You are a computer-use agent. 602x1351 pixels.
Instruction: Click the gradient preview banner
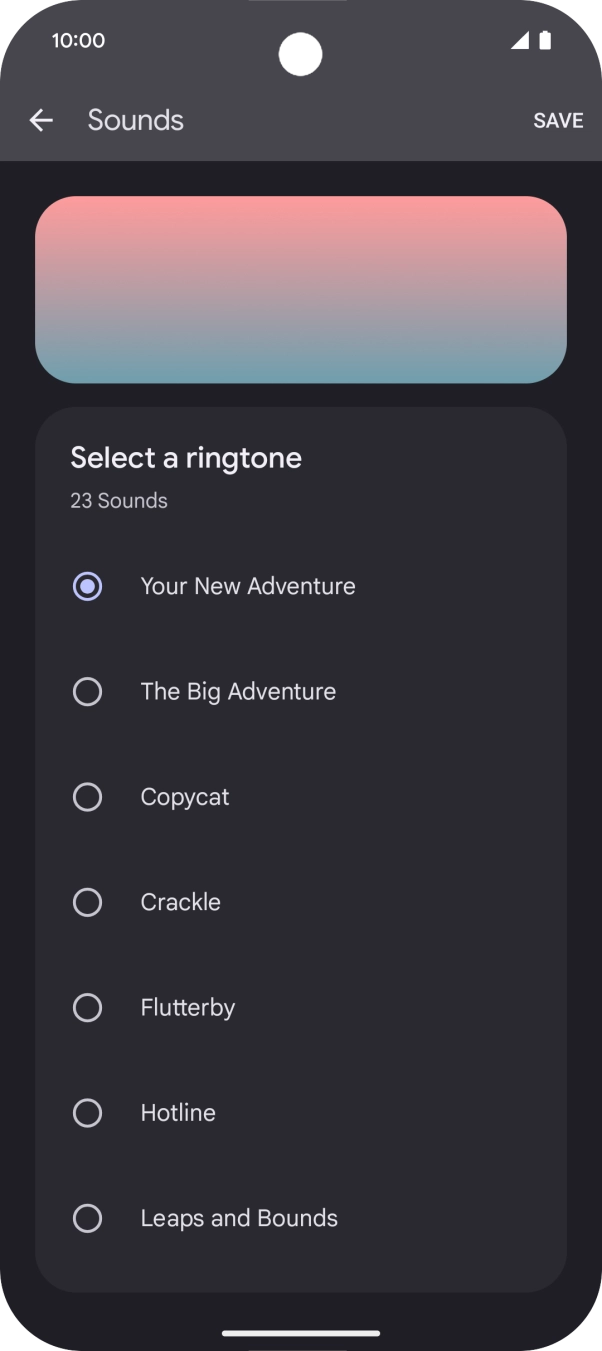point(301,289)
